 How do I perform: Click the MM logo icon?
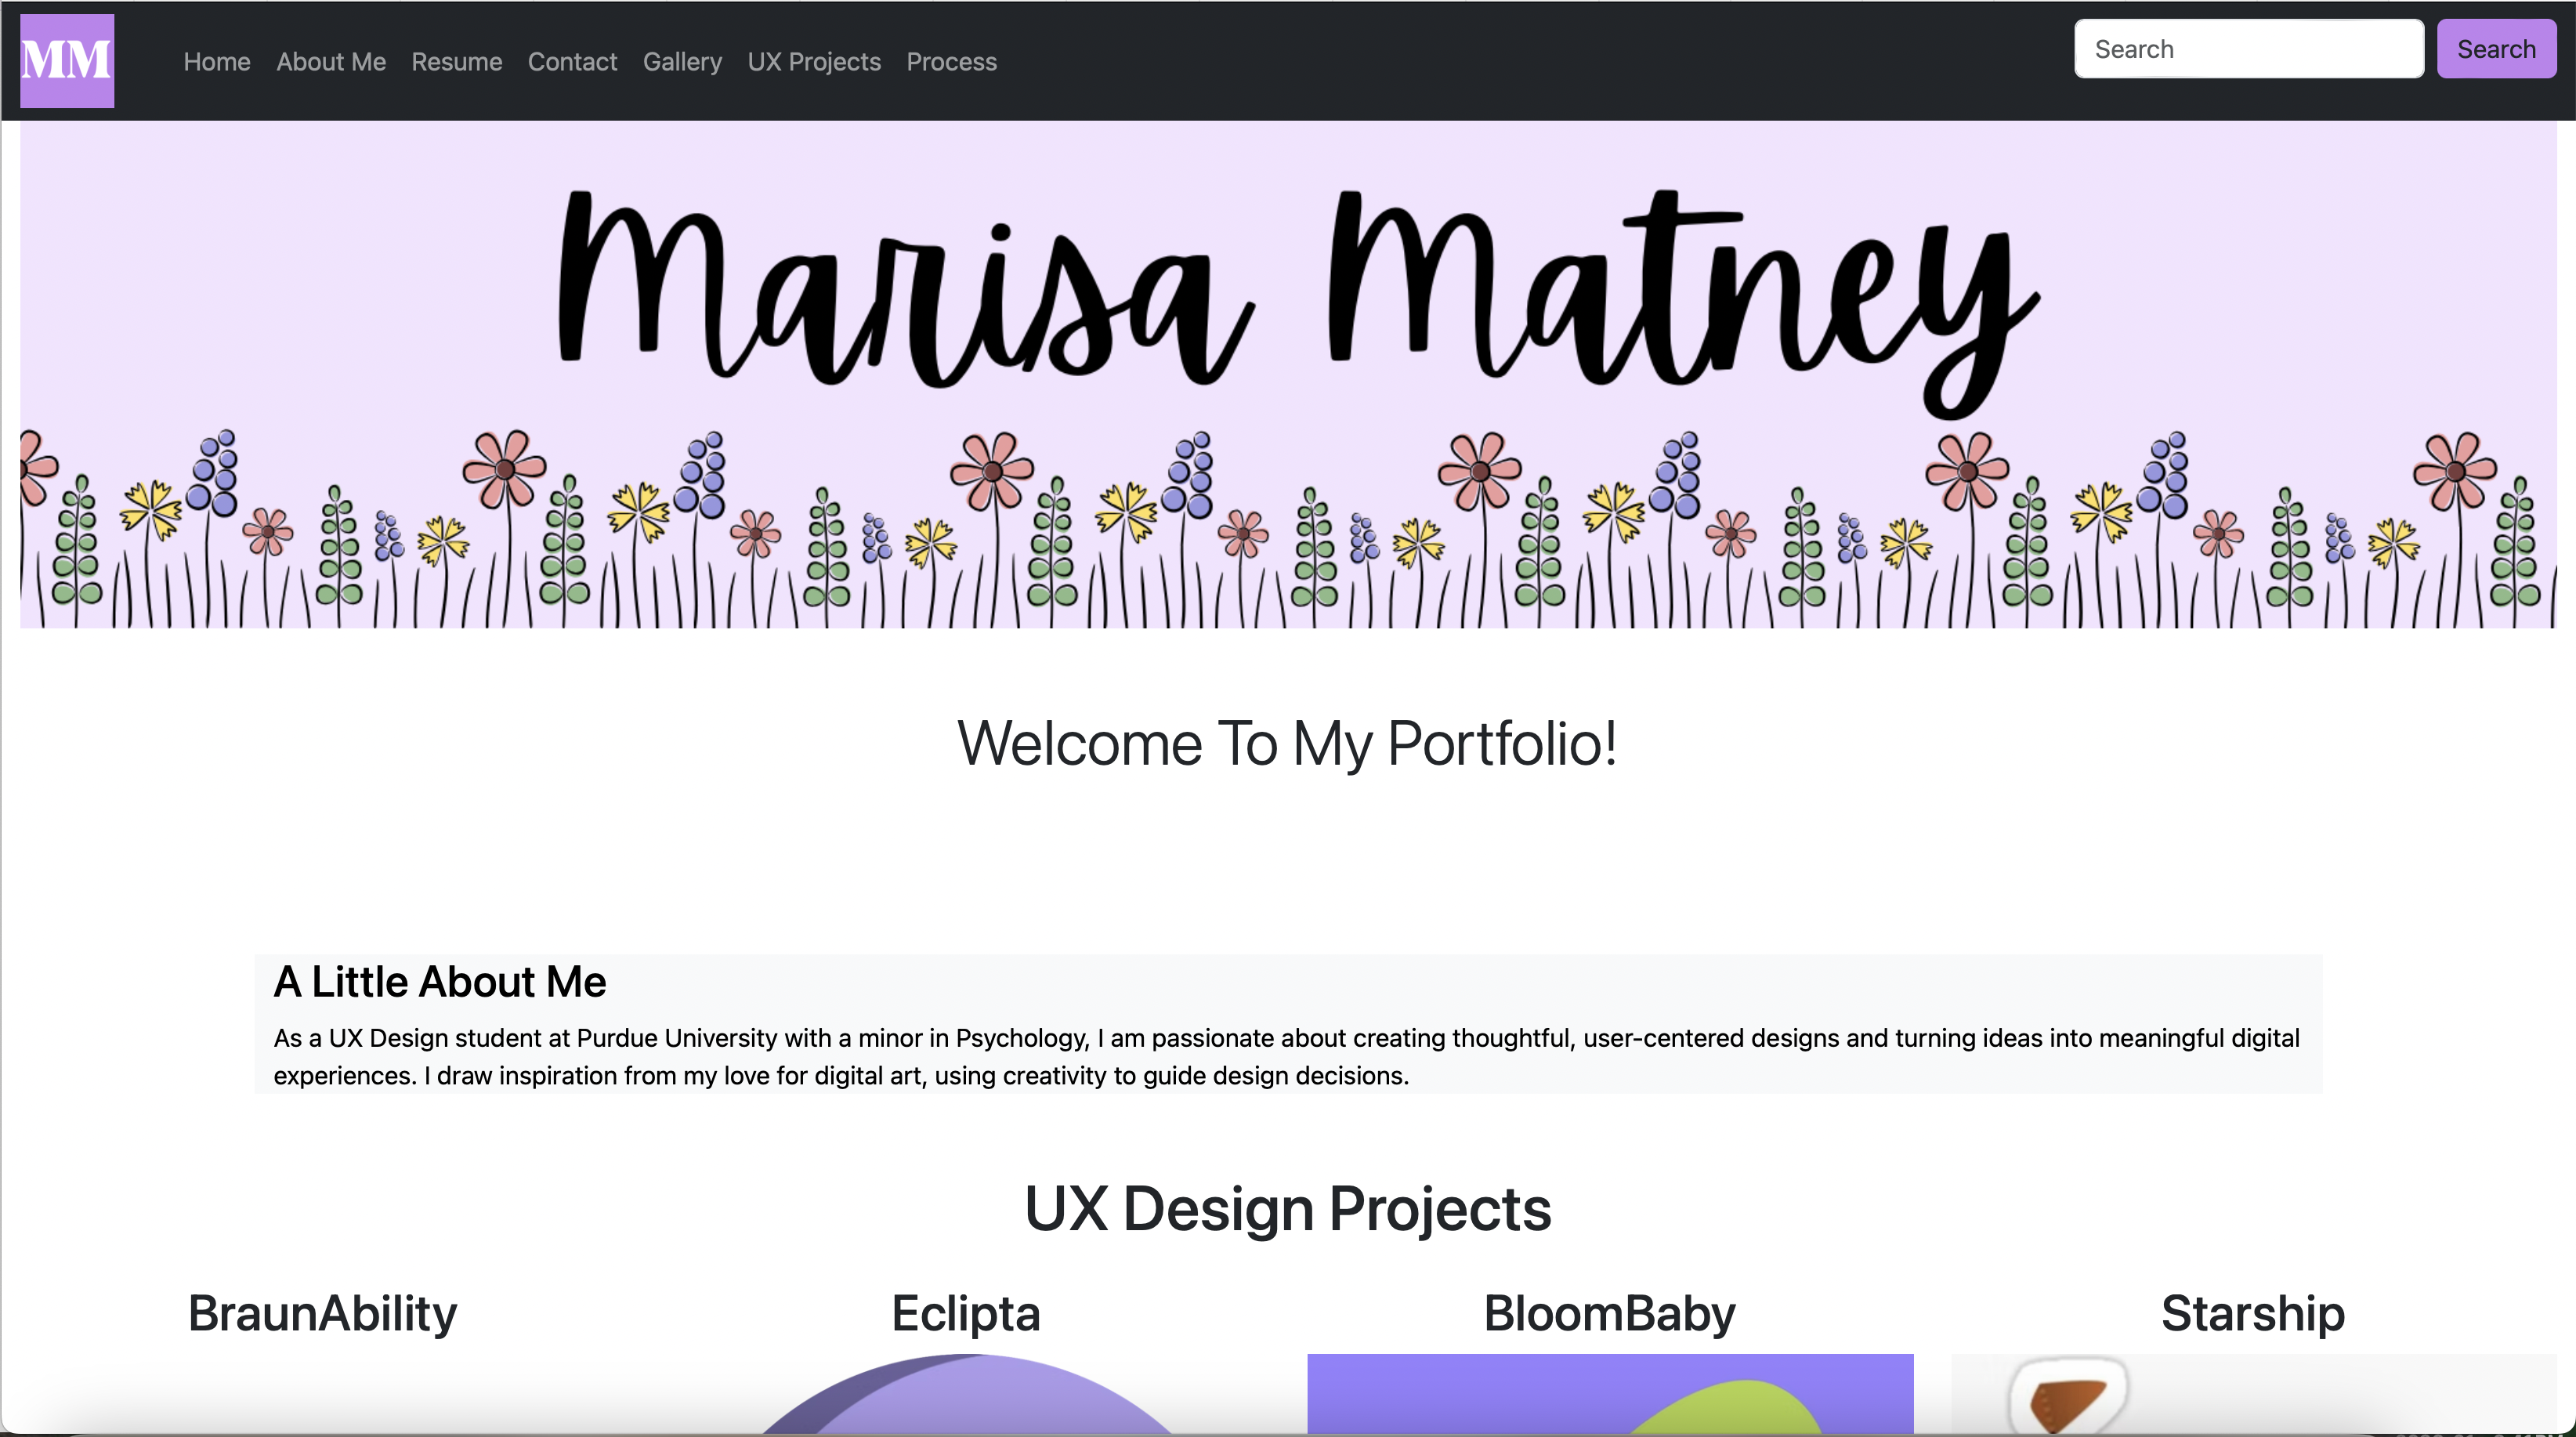[67, 61]
